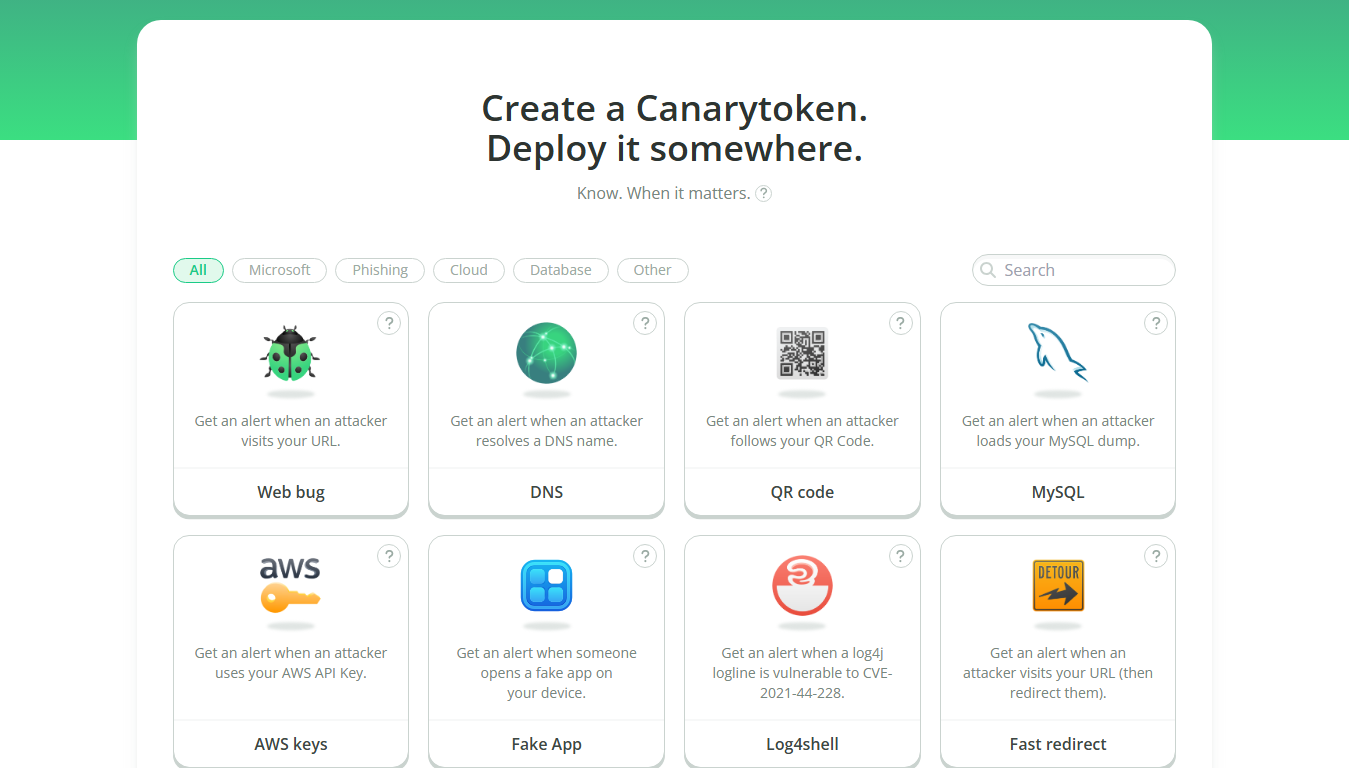Open help for the Log4shell card
The width and height of the screenshot is (1349, 768).
[x=900, y=556]
